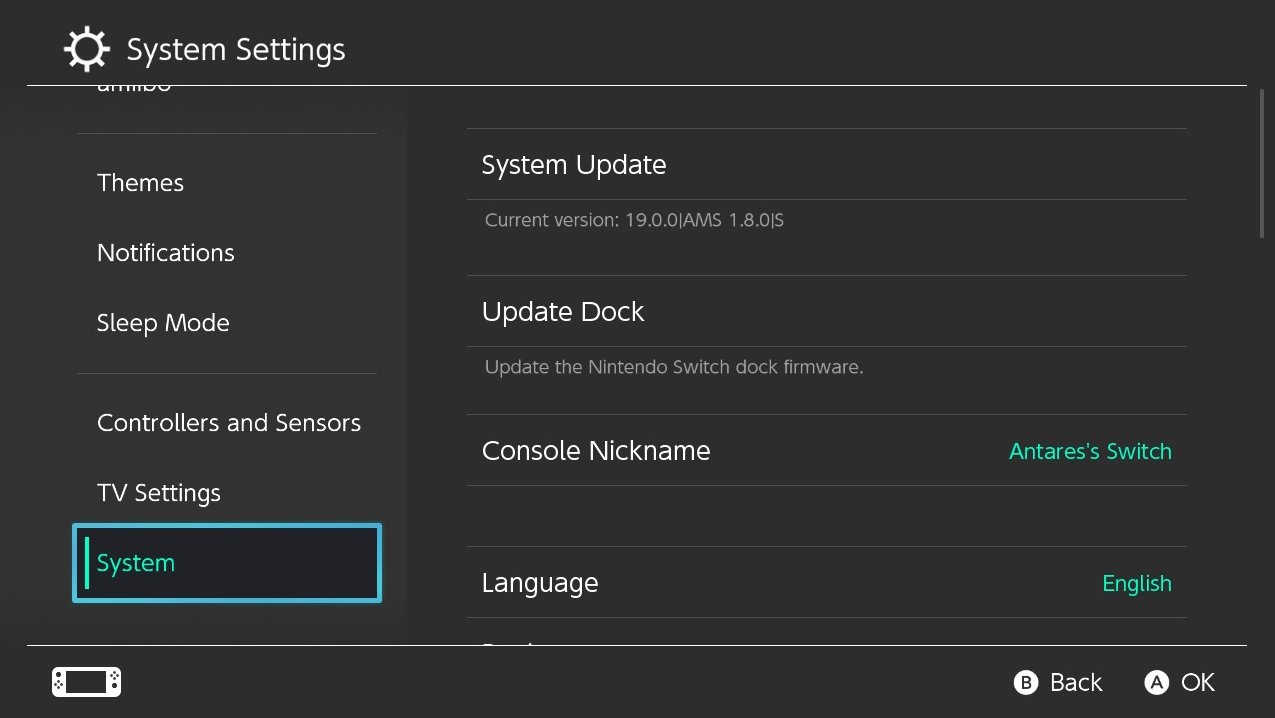Open the Language setting
This screenshot has width=1275, height=718.
[540, 583]
